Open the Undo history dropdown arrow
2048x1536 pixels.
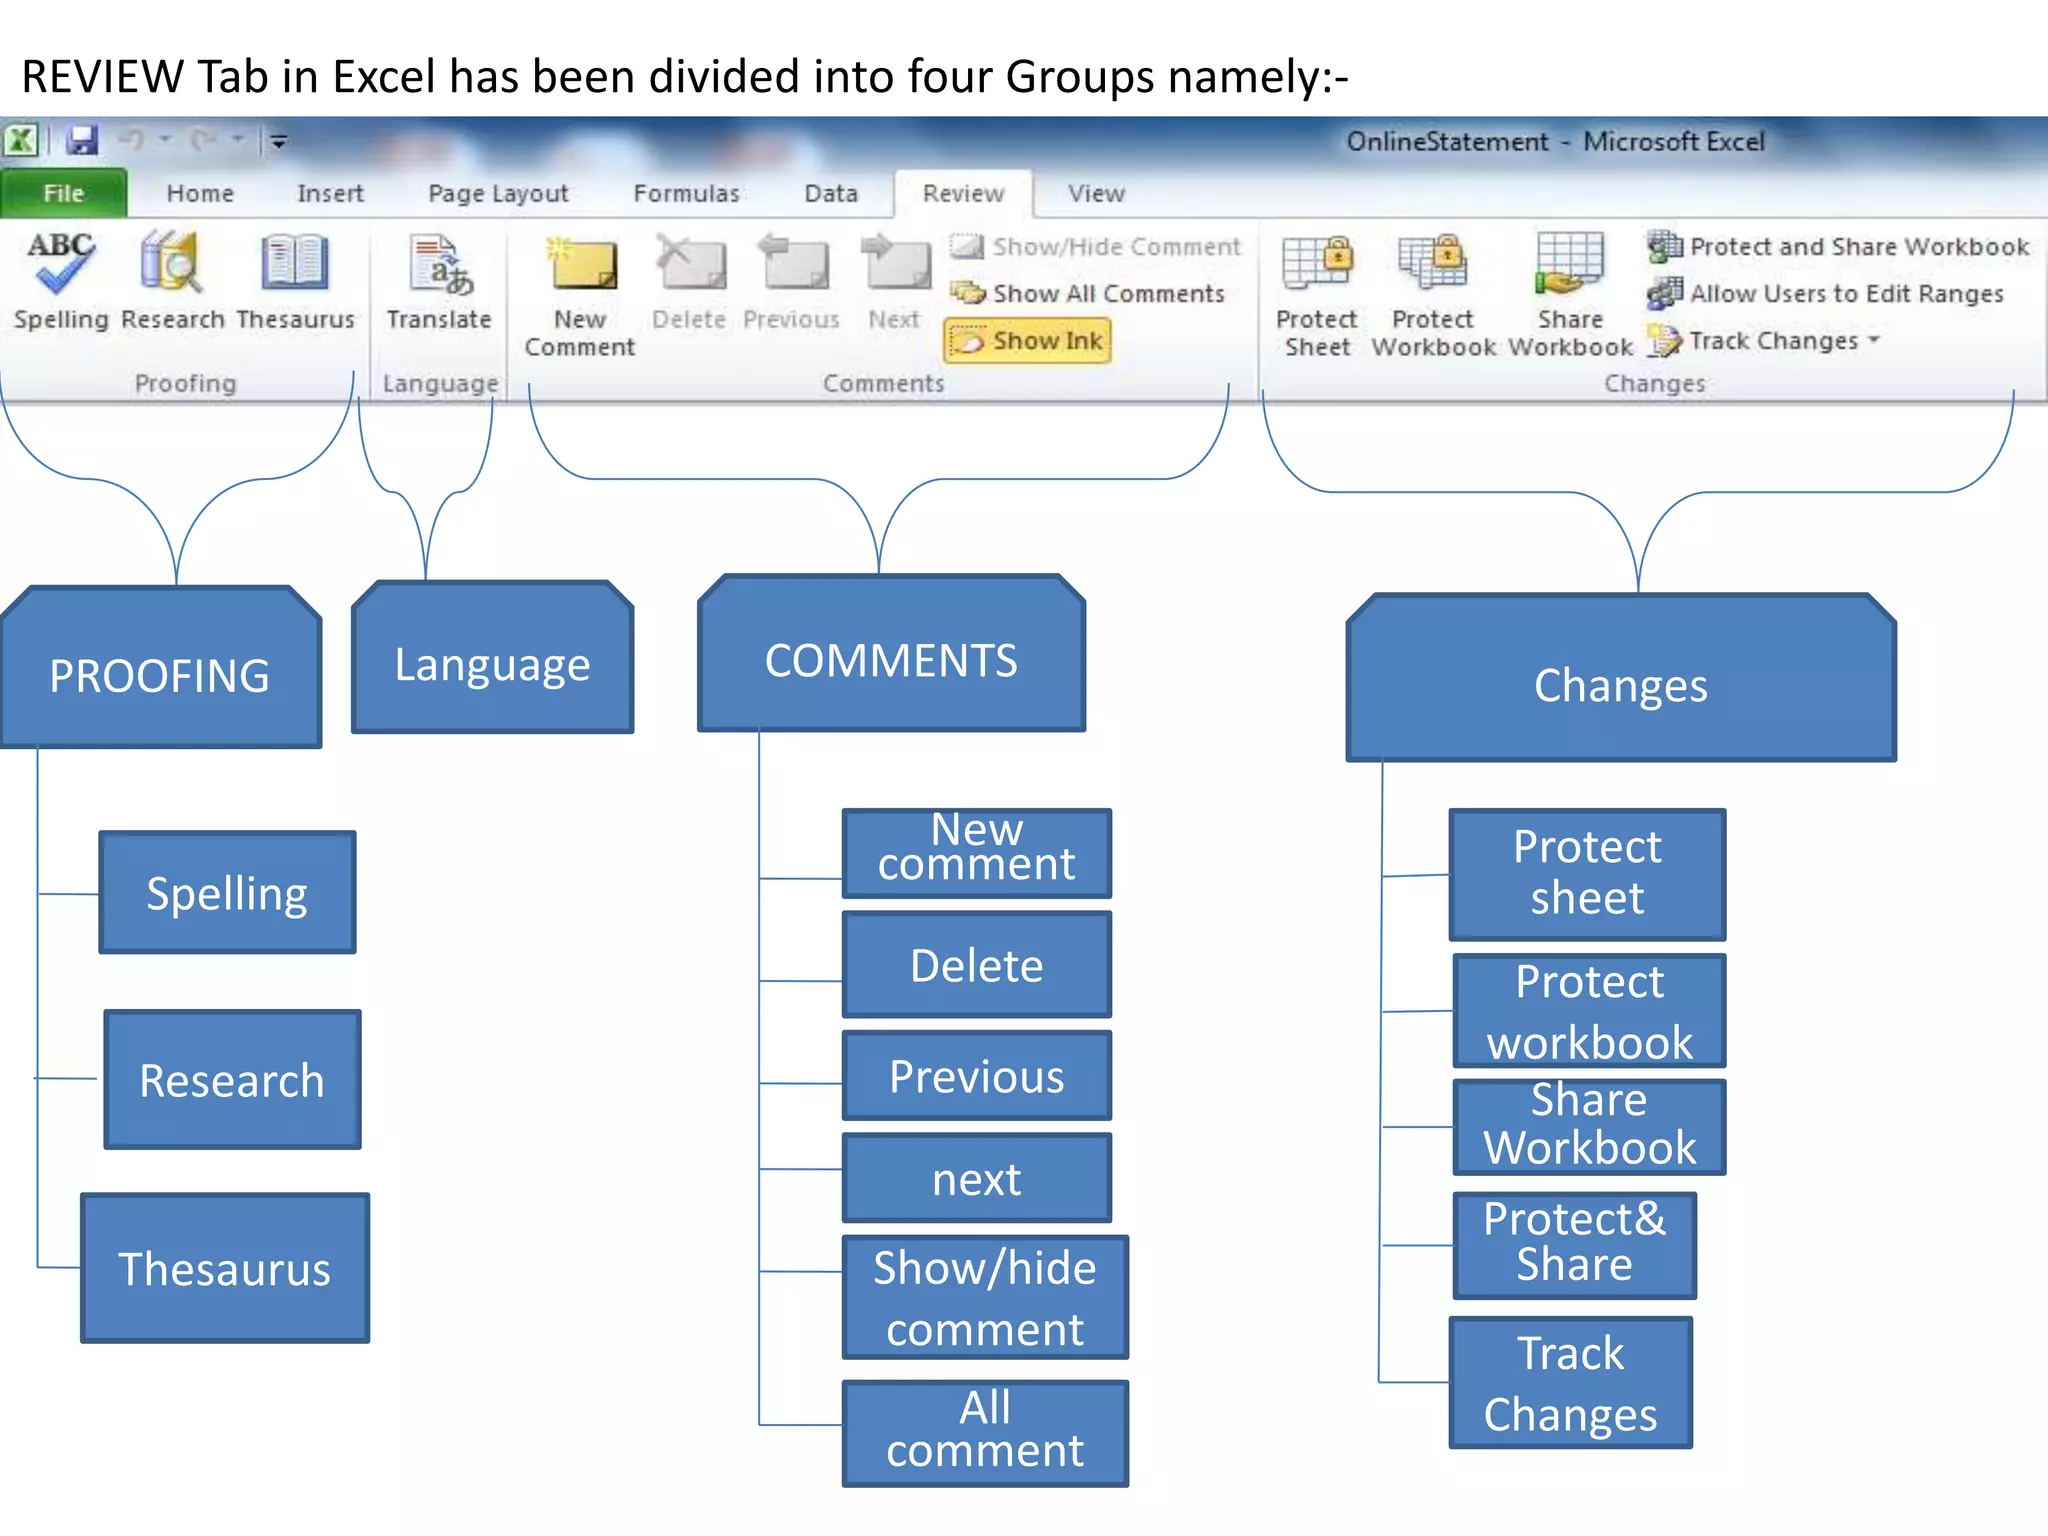(x=166, y=140)
